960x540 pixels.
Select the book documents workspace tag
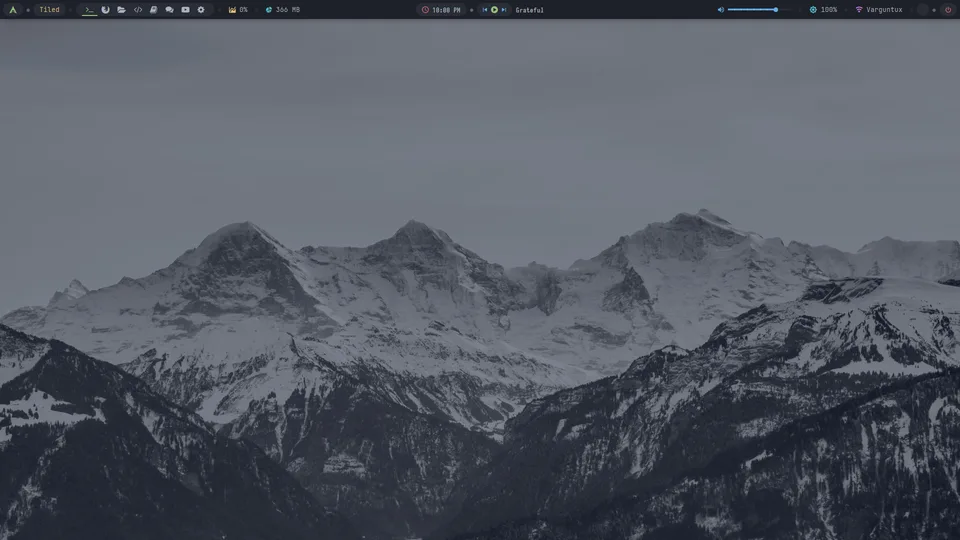pos(154,10)
